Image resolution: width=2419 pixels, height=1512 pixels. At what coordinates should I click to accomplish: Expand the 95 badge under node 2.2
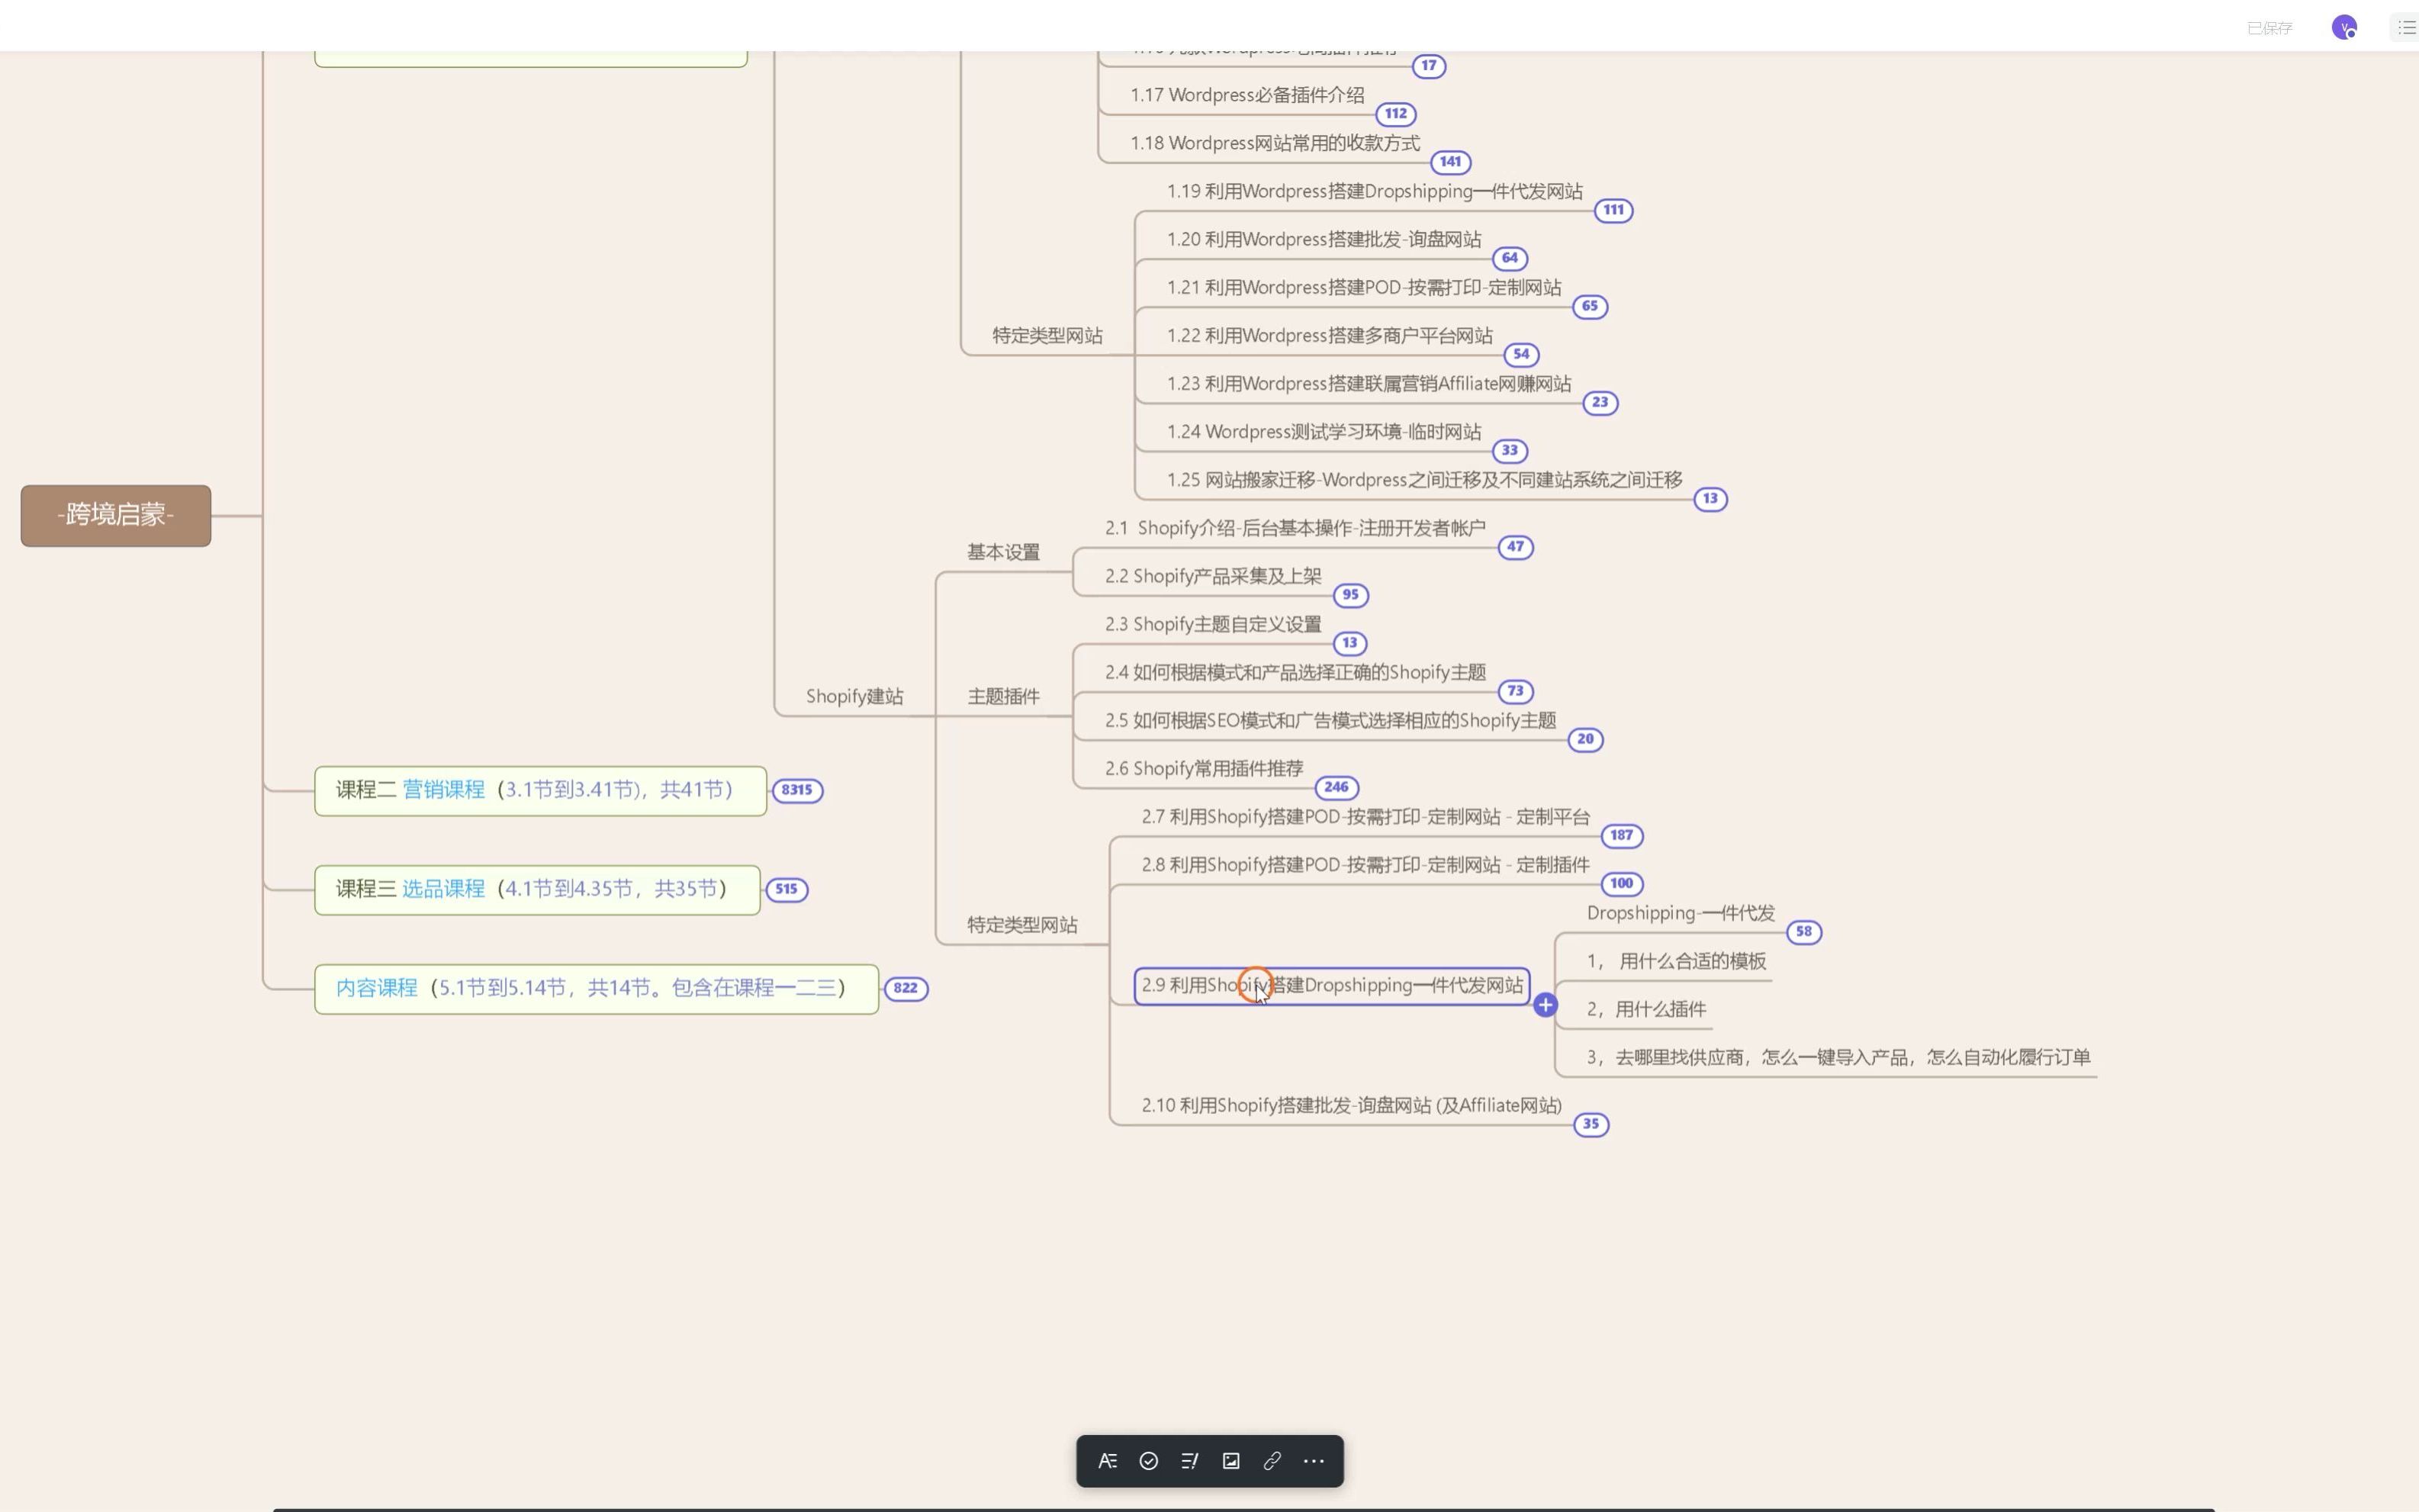click(1351, 595)
